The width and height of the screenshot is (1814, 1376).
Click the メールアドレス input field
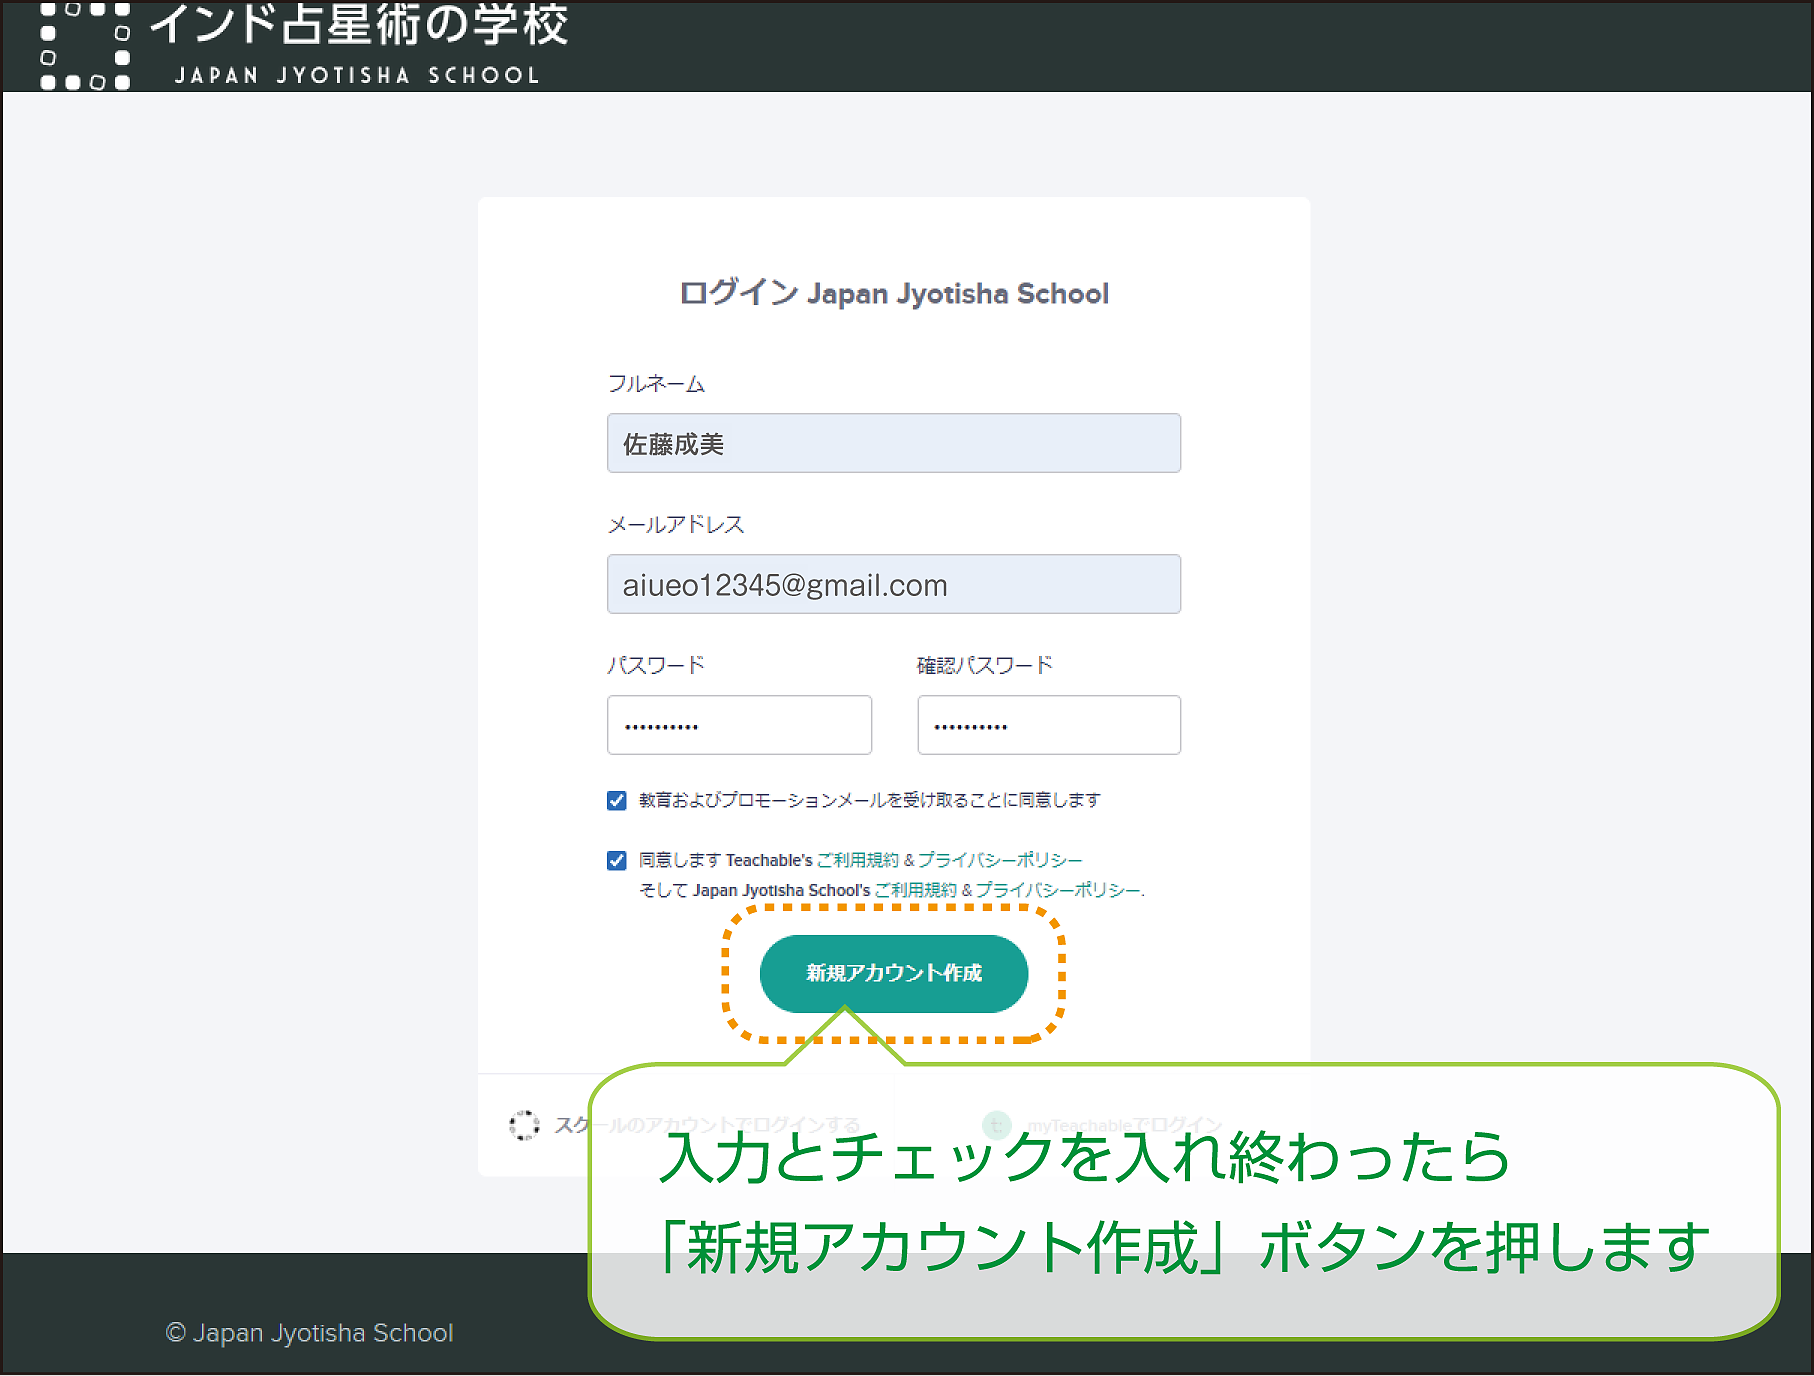[893, 584]
